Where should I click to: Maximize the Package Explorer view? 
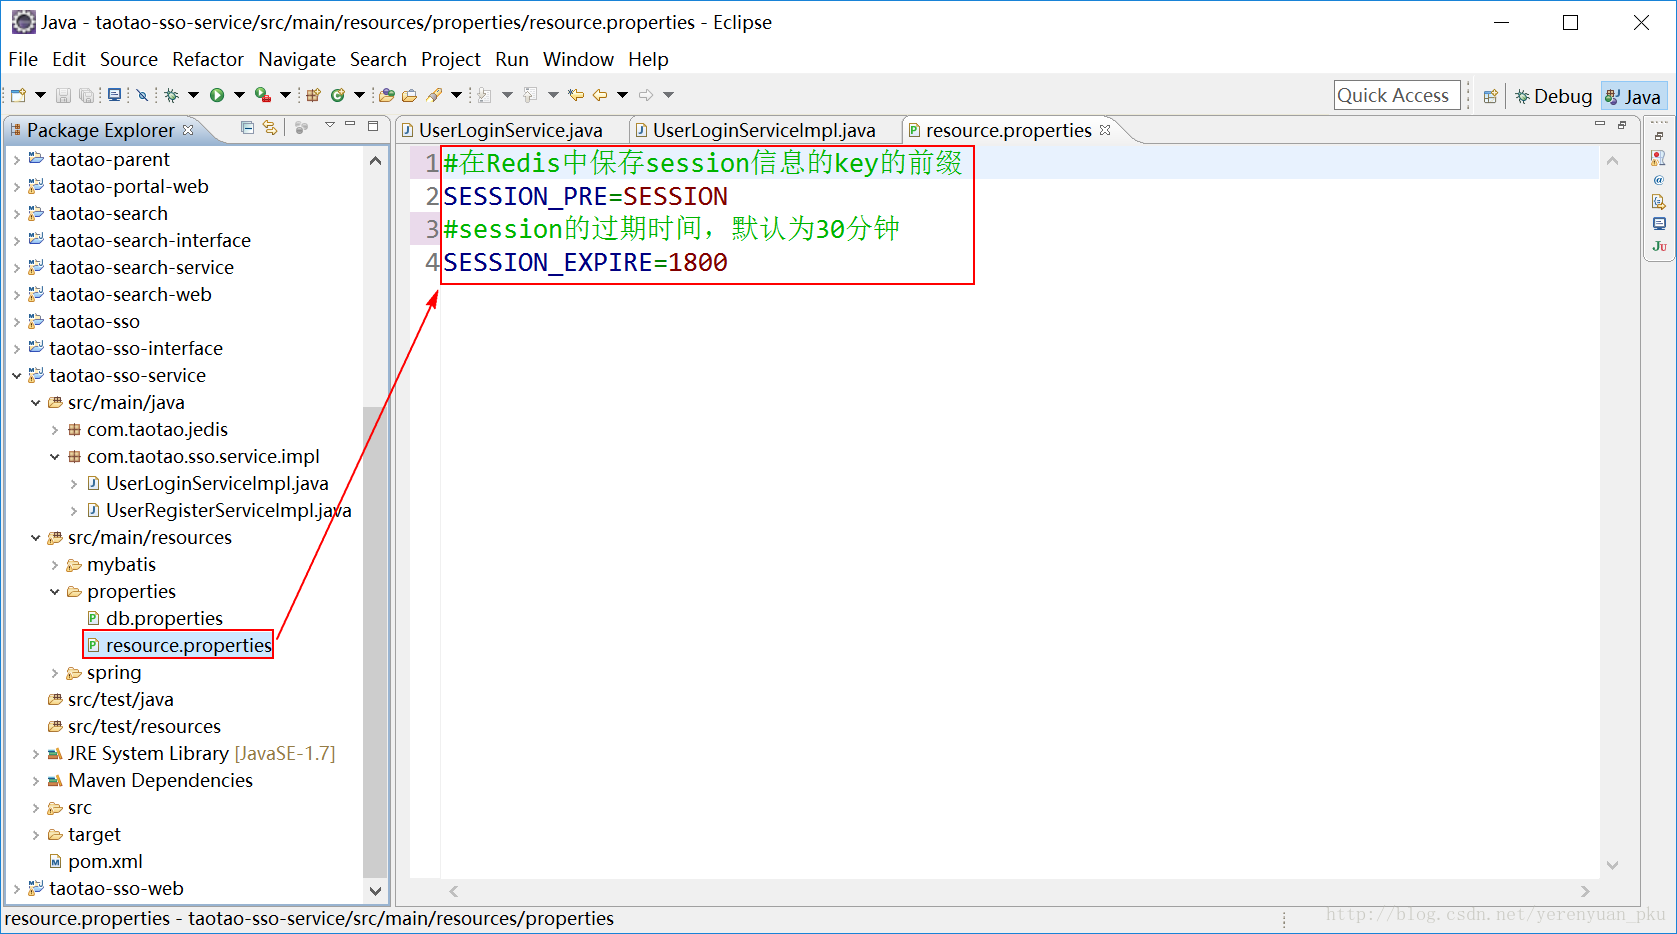click(373, 126)
